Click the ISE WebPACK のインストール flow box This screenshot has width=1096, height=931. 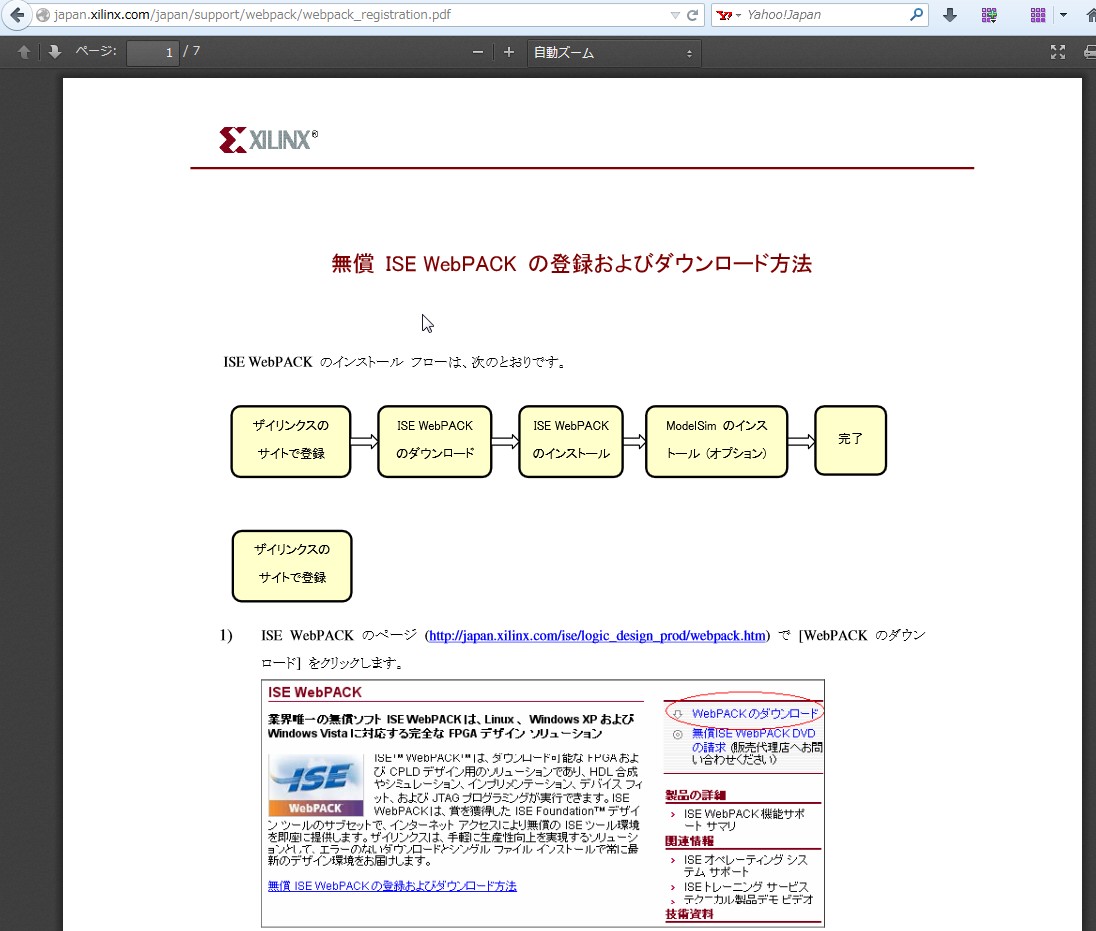(x=571, y=442)
